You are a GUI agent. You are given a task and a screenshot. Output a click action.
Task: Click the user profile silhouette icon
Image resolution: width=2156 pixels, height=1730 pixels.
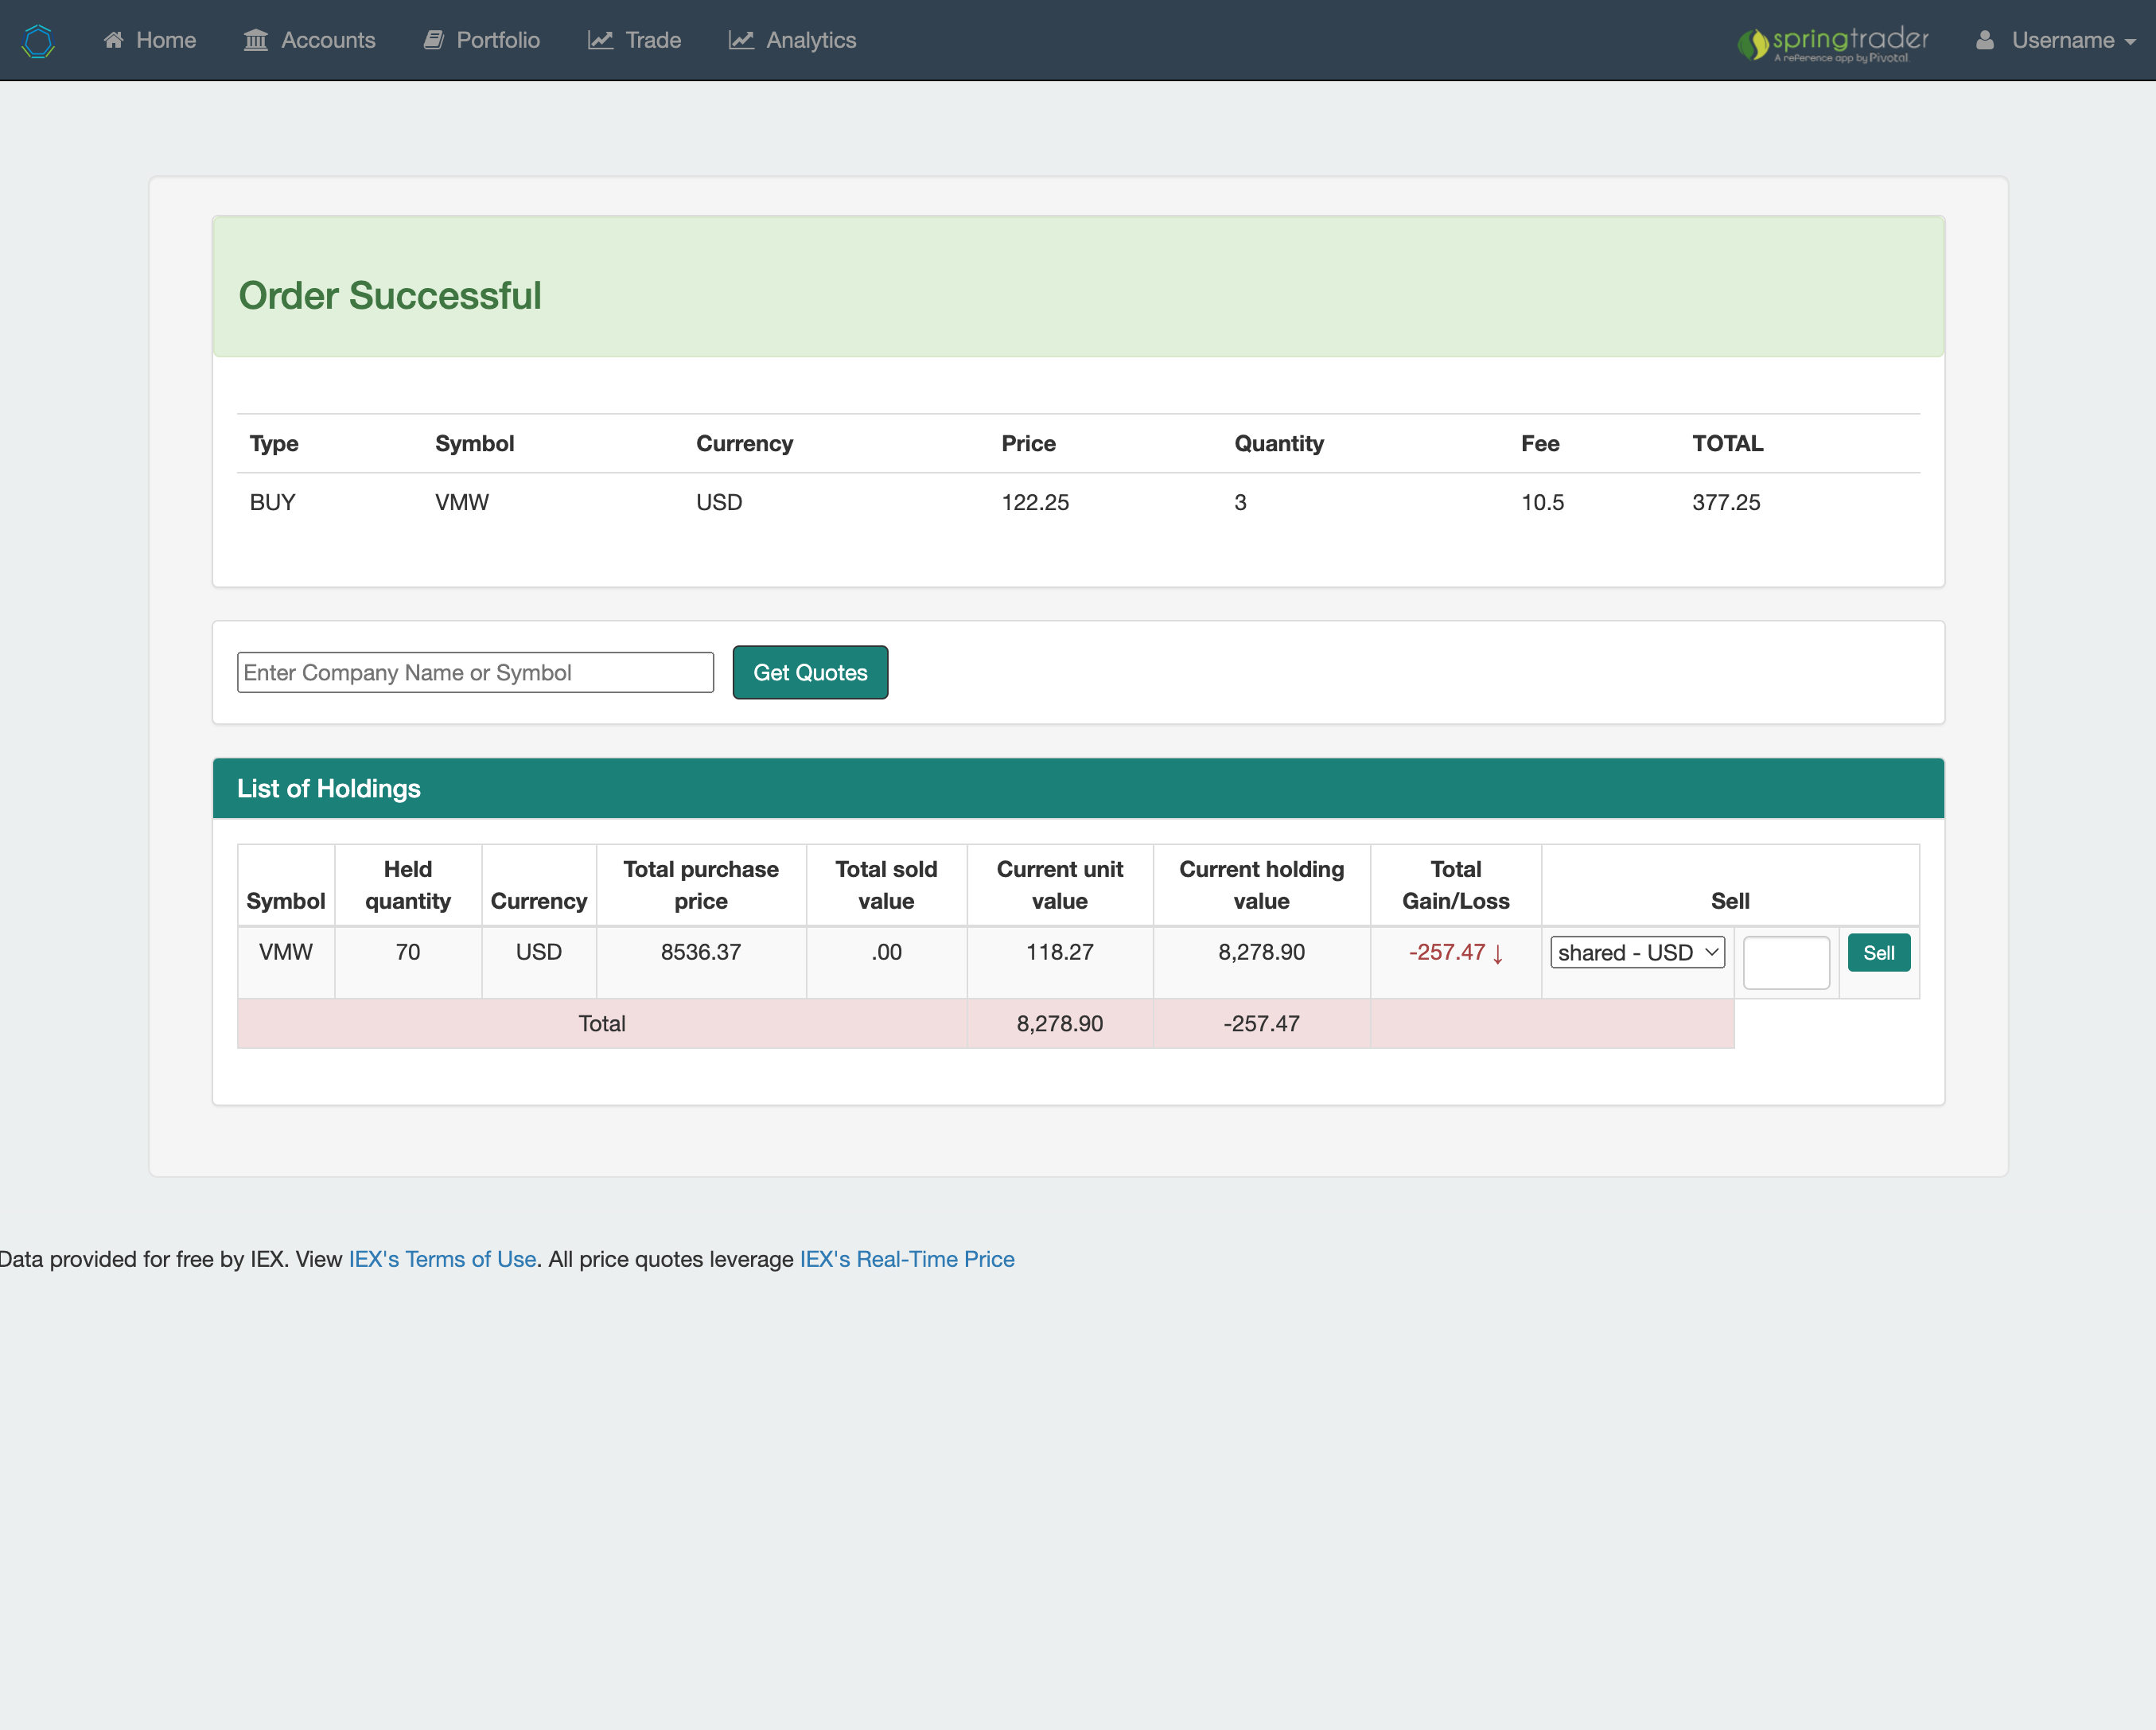1985,40
